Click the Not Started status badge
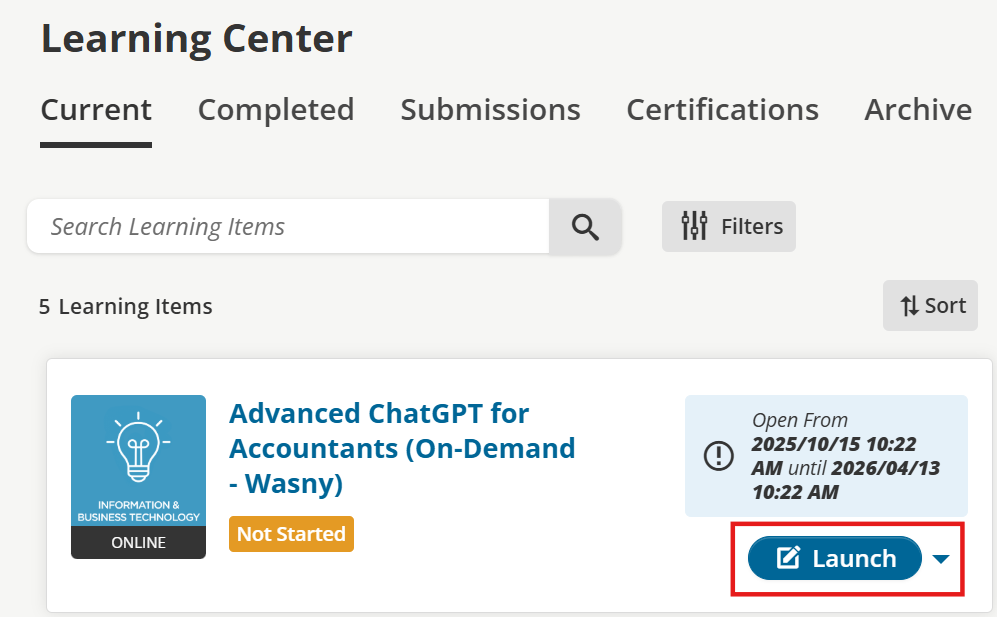997x617 pixels. pyautogui.click(x=291, y=534)
